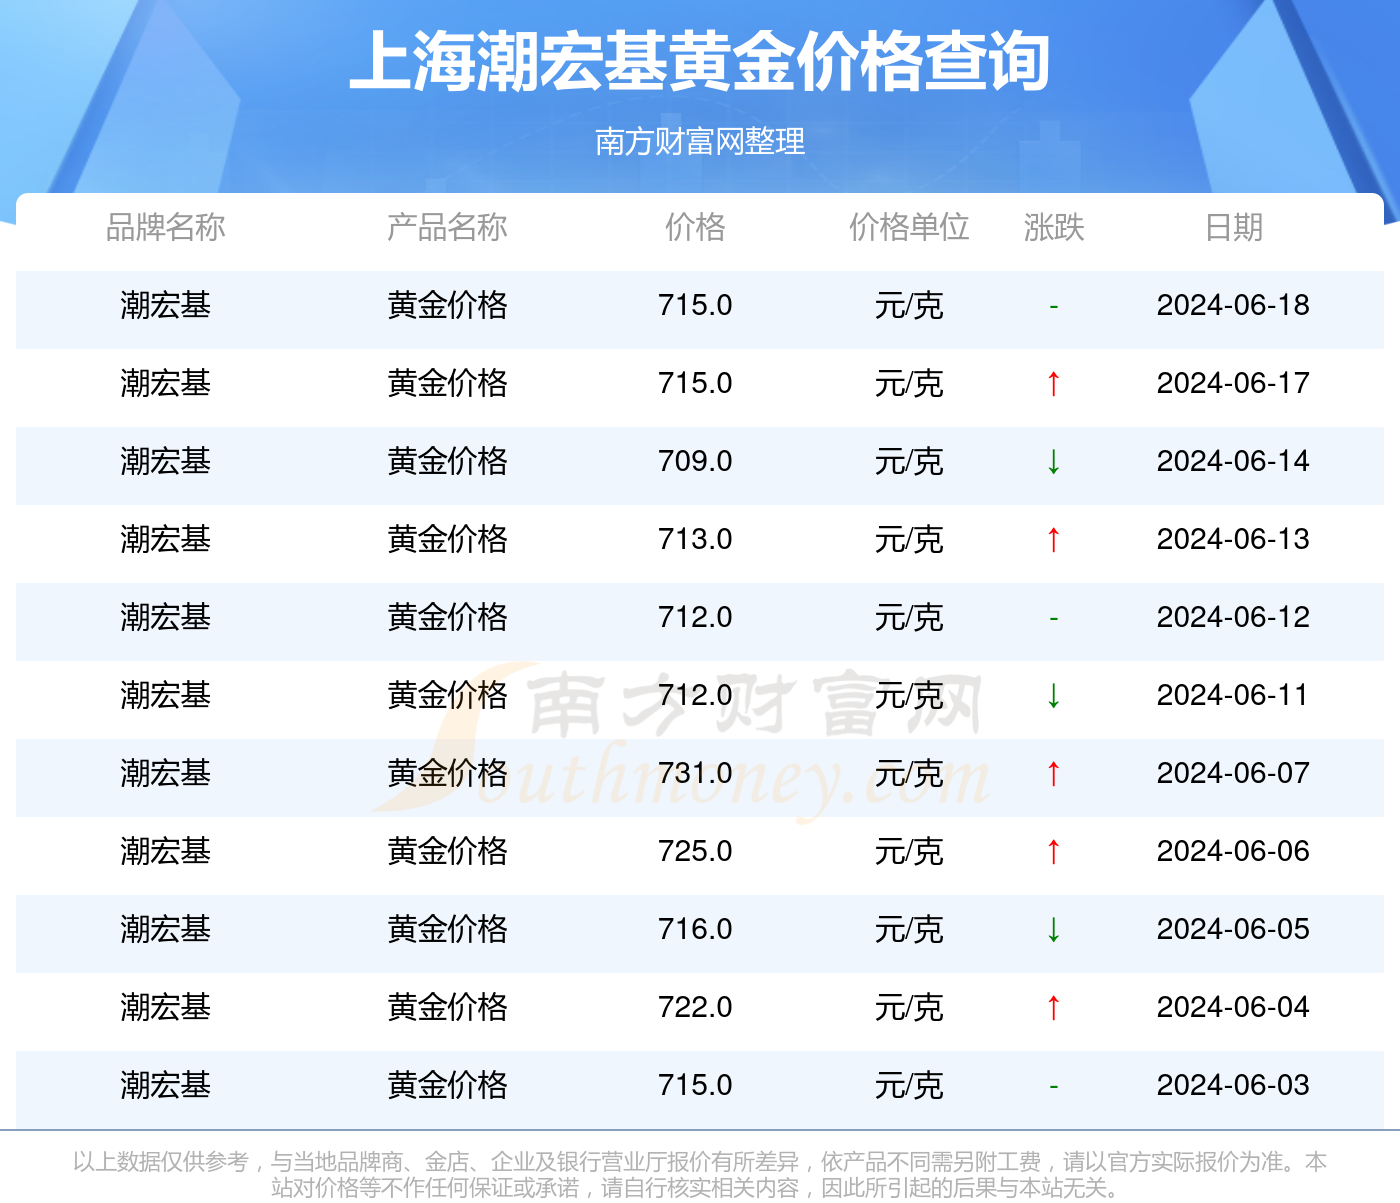This screenshot has width=1400, height=1203.
Task: Select the date cell 2024-06-05
Action: point(1233,929)
